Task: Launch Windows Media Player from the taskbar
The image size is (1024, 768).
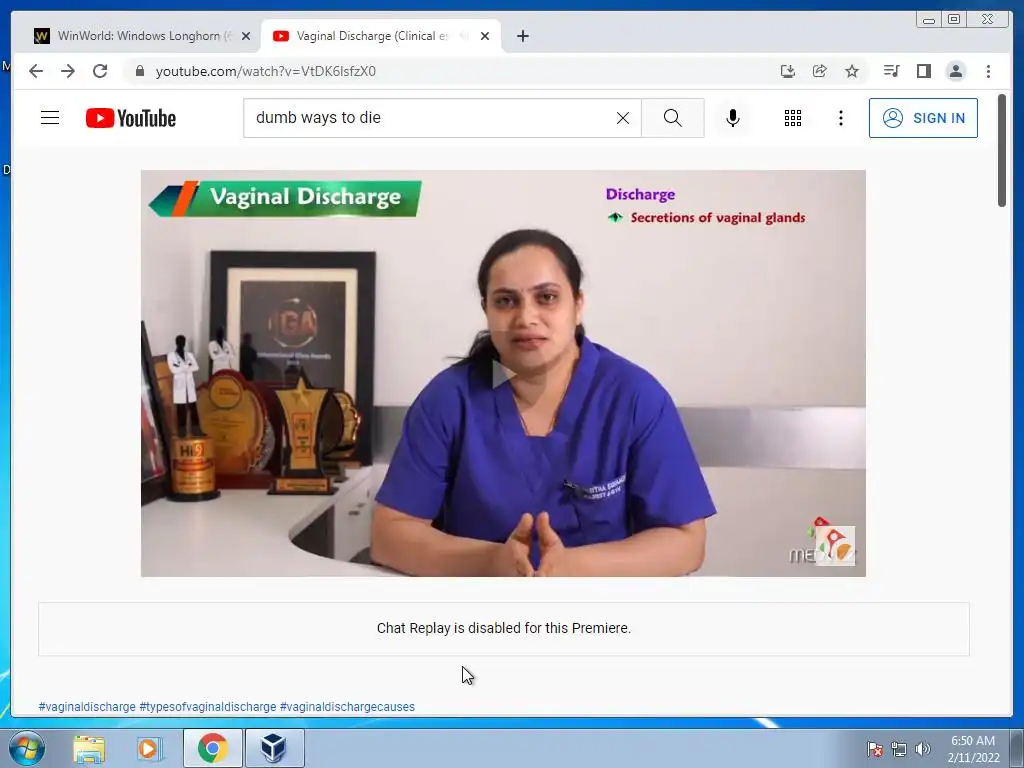Action: pyautogui.click(x=150, y=748)
